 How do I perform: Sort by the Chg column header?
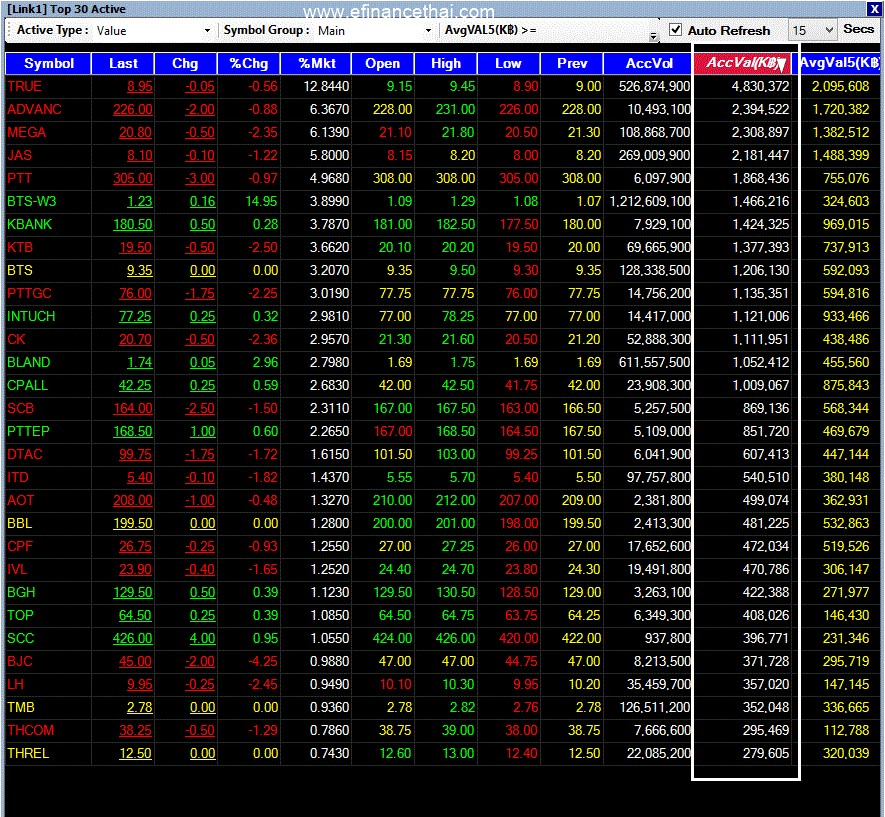(185, 63)
